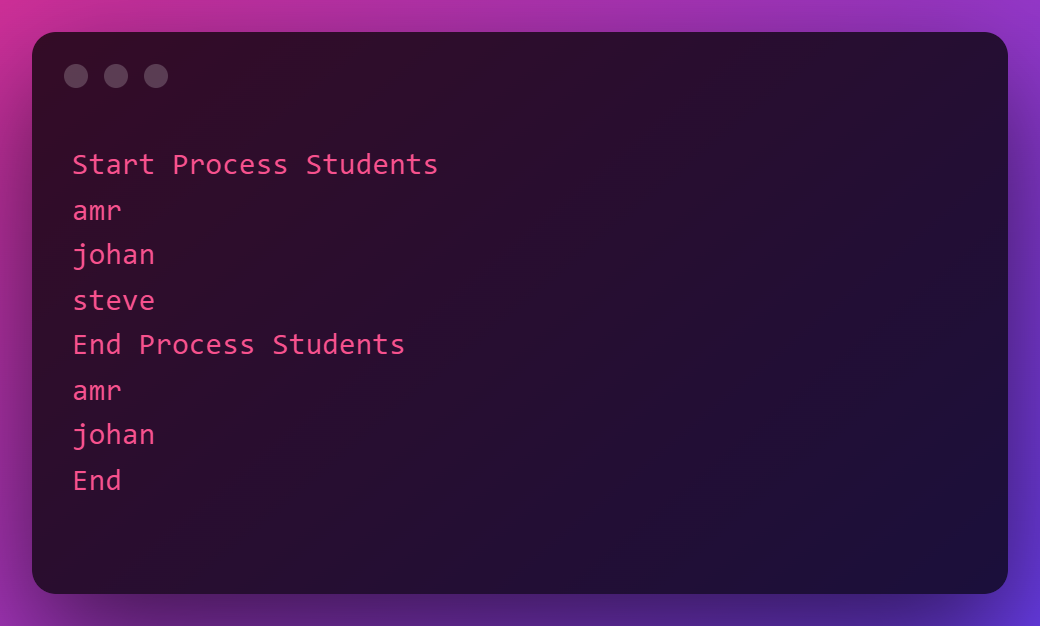Click the rightmost gray window dot
The image size is (1040, 626).
click(x=156, y=76)
